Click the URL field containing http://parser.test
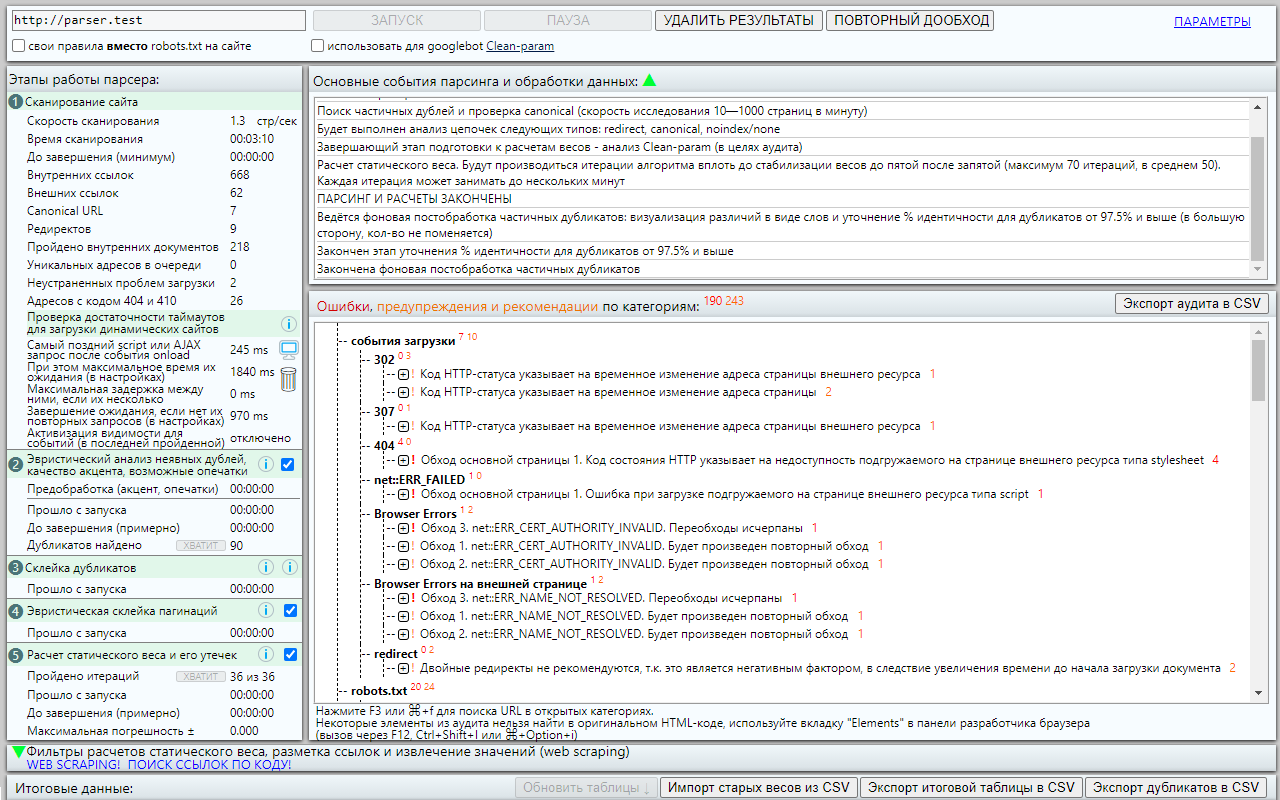The width and height of the screenshot is (1280, 800). [159, 20]
